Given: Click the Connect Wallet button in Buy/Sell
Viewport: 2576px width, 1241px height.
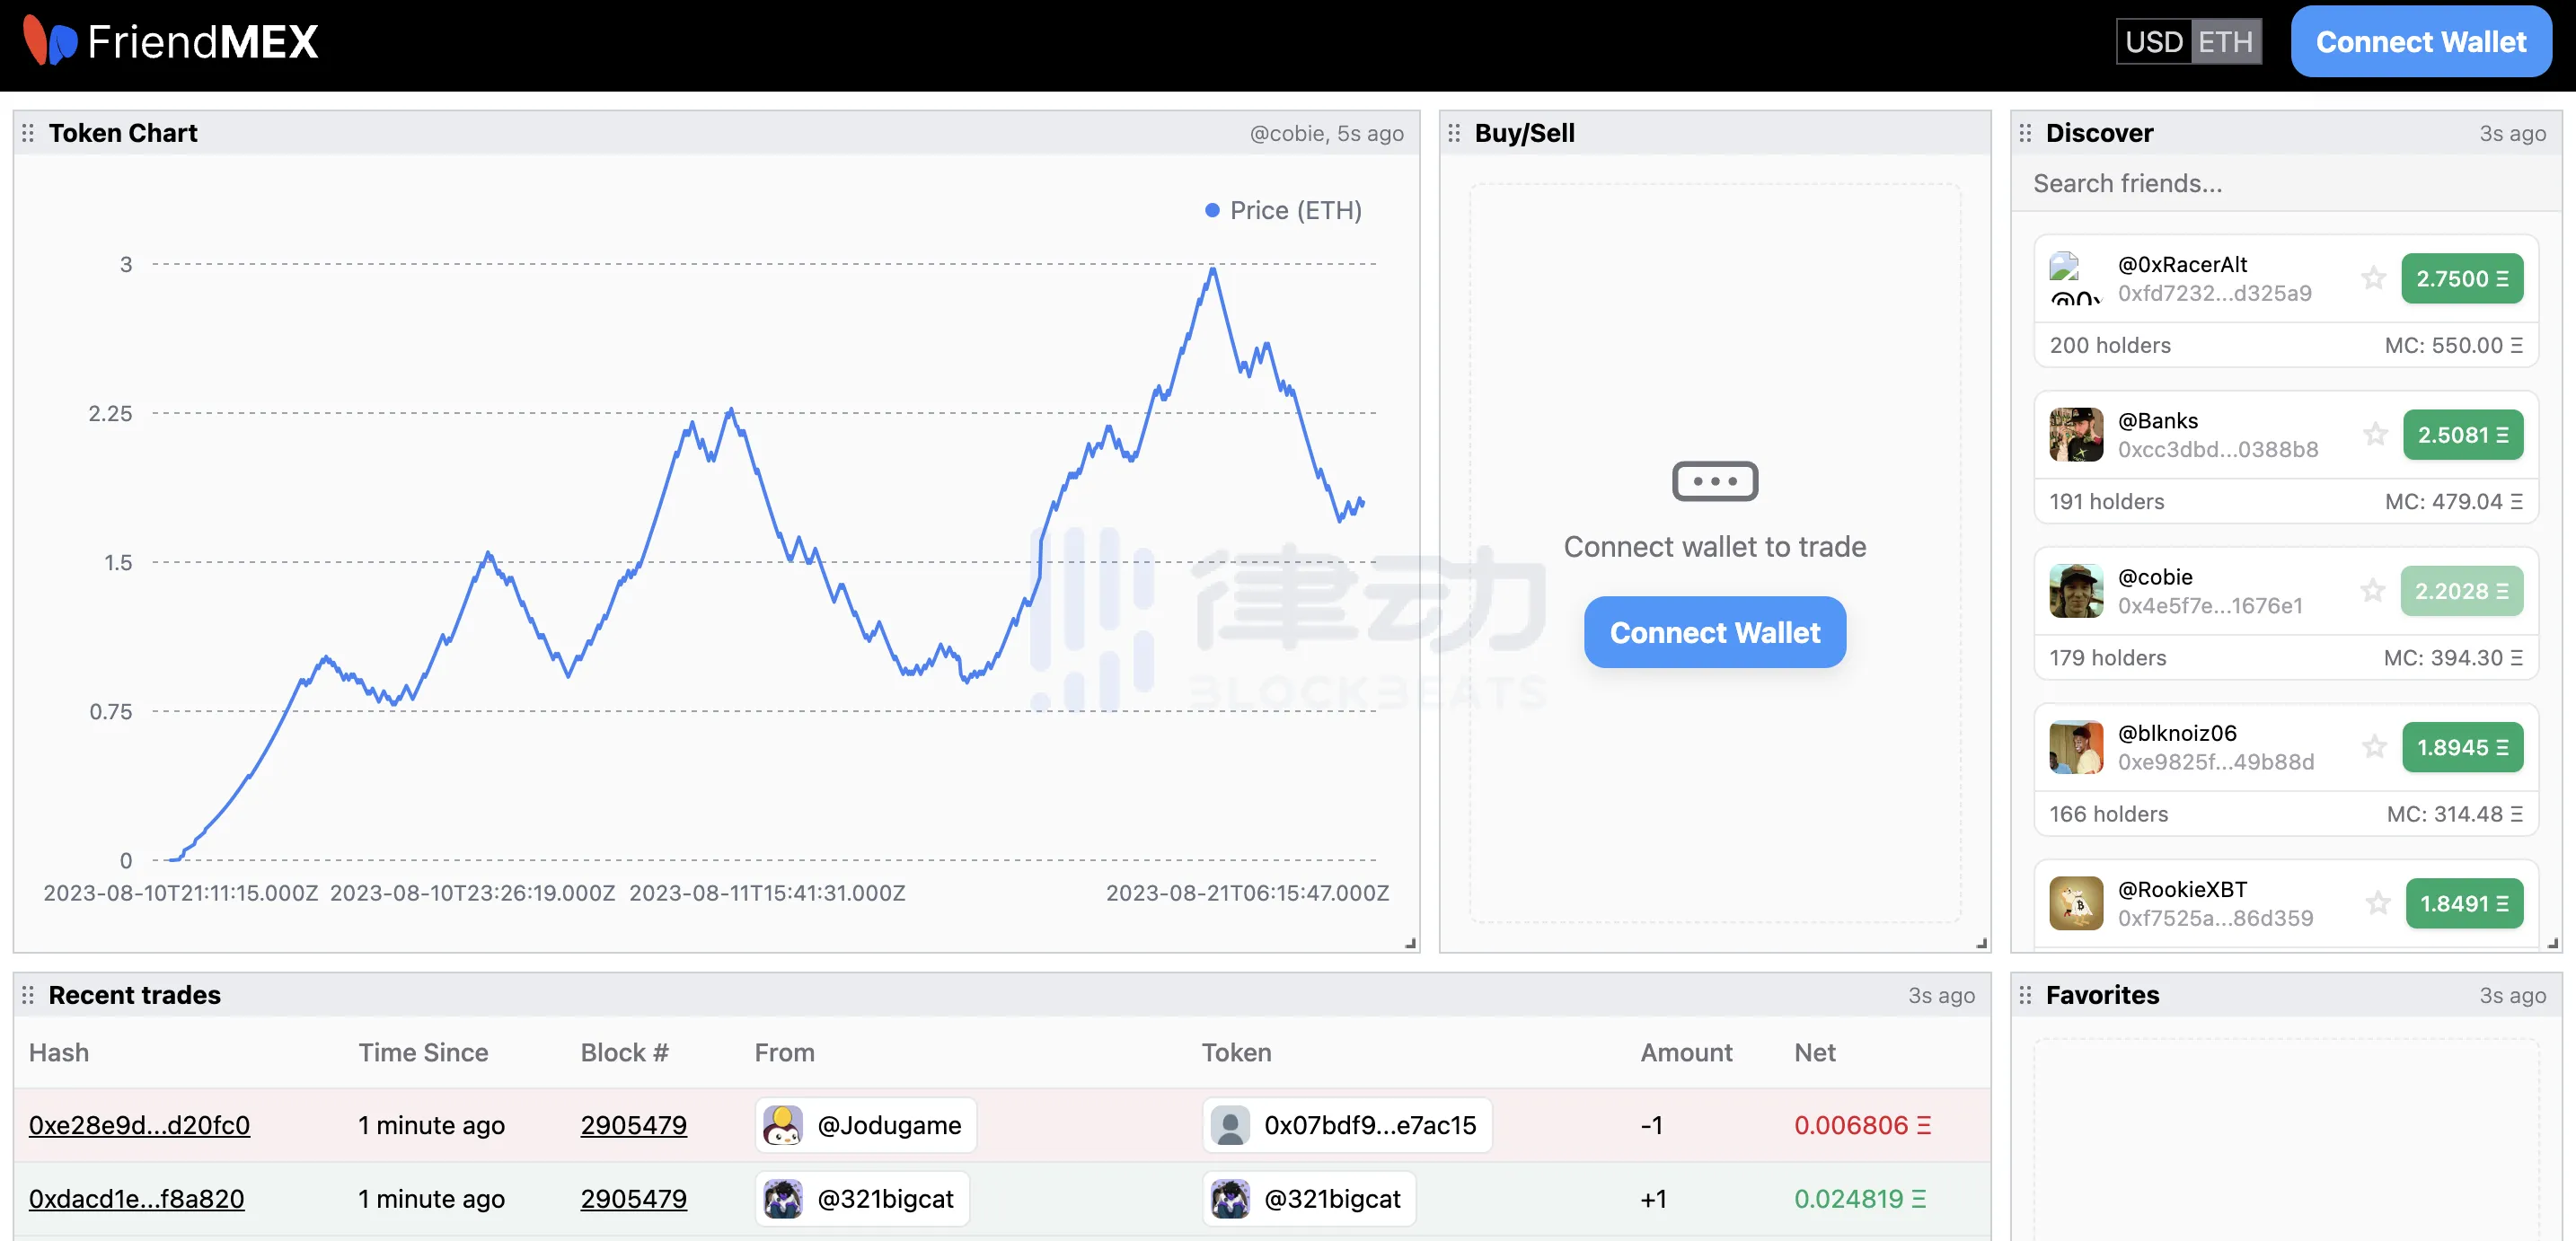Looking at the screenshot, I should tap(1716, 630).
